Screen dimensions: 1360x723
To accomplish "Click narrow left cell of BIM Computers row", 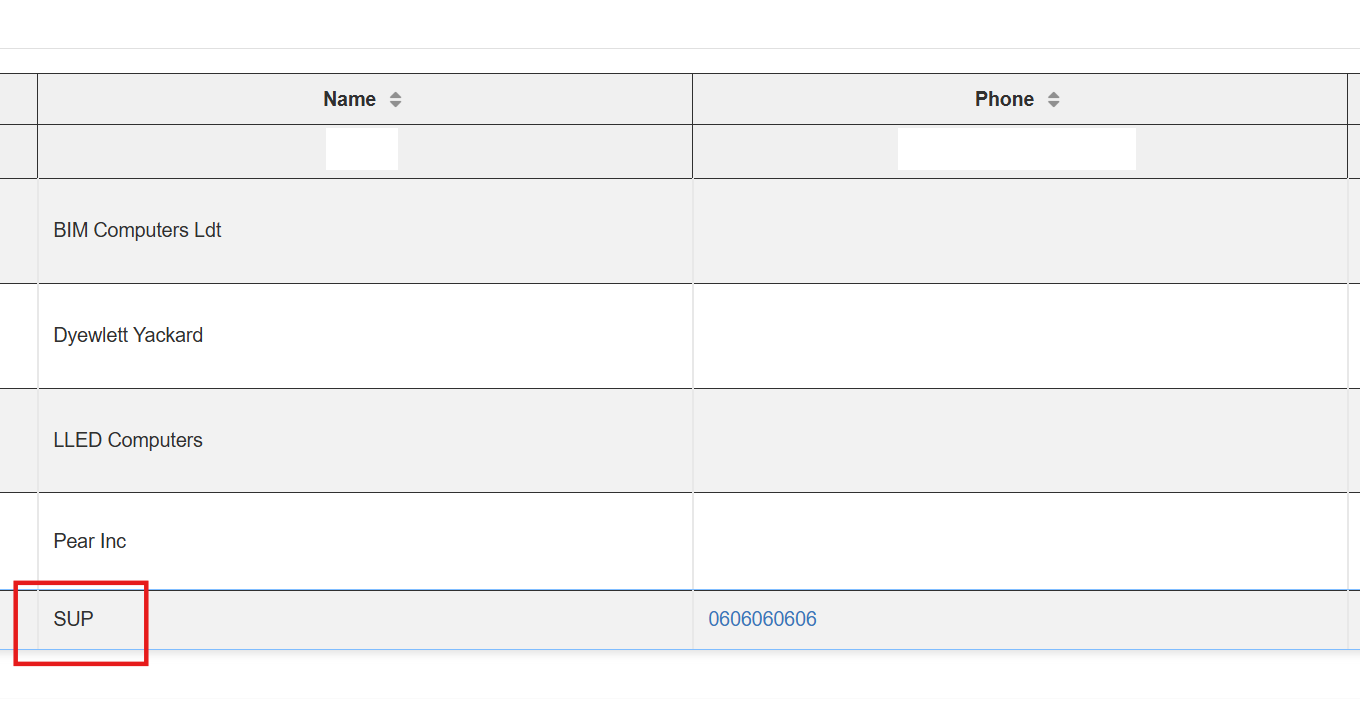I will (x=18, y=231).
